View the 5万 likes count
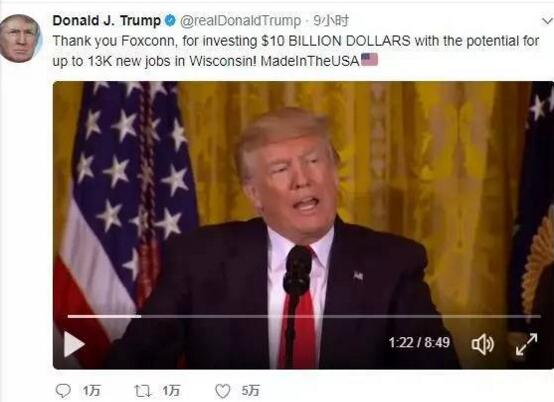The height and width of the screenshot is (402, 554). coord(251,391)
